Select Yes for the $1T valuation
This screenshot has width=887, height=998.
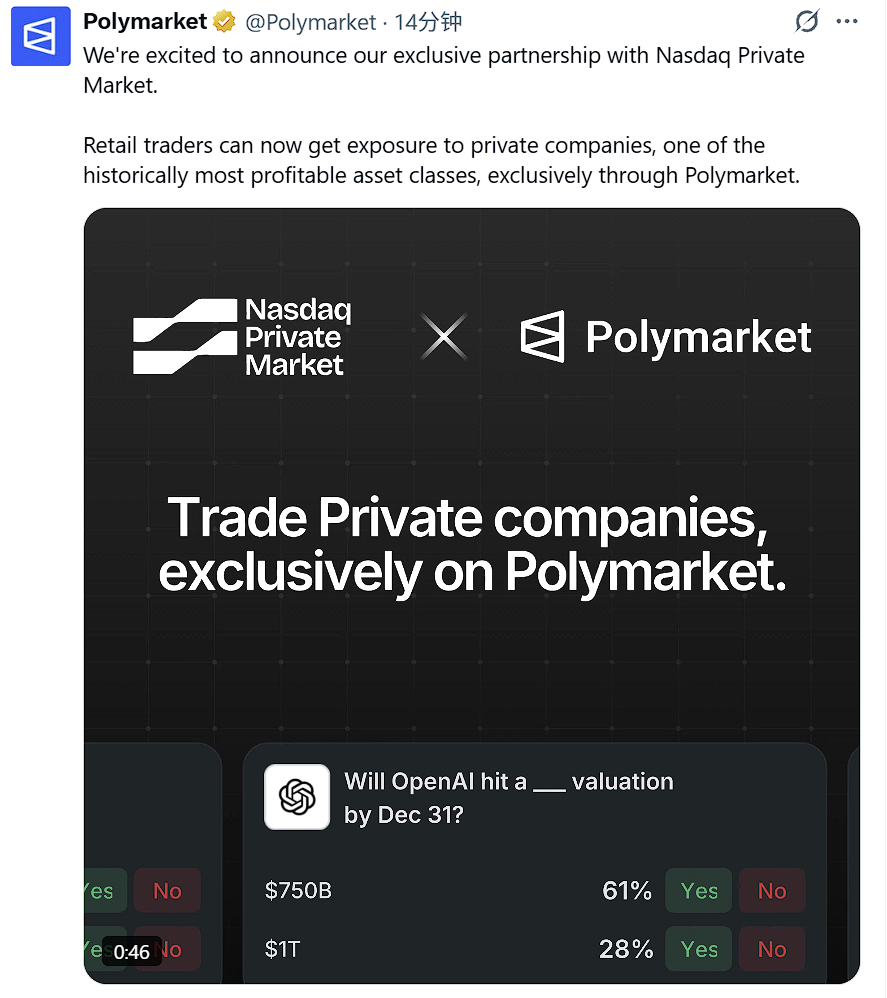699,949
